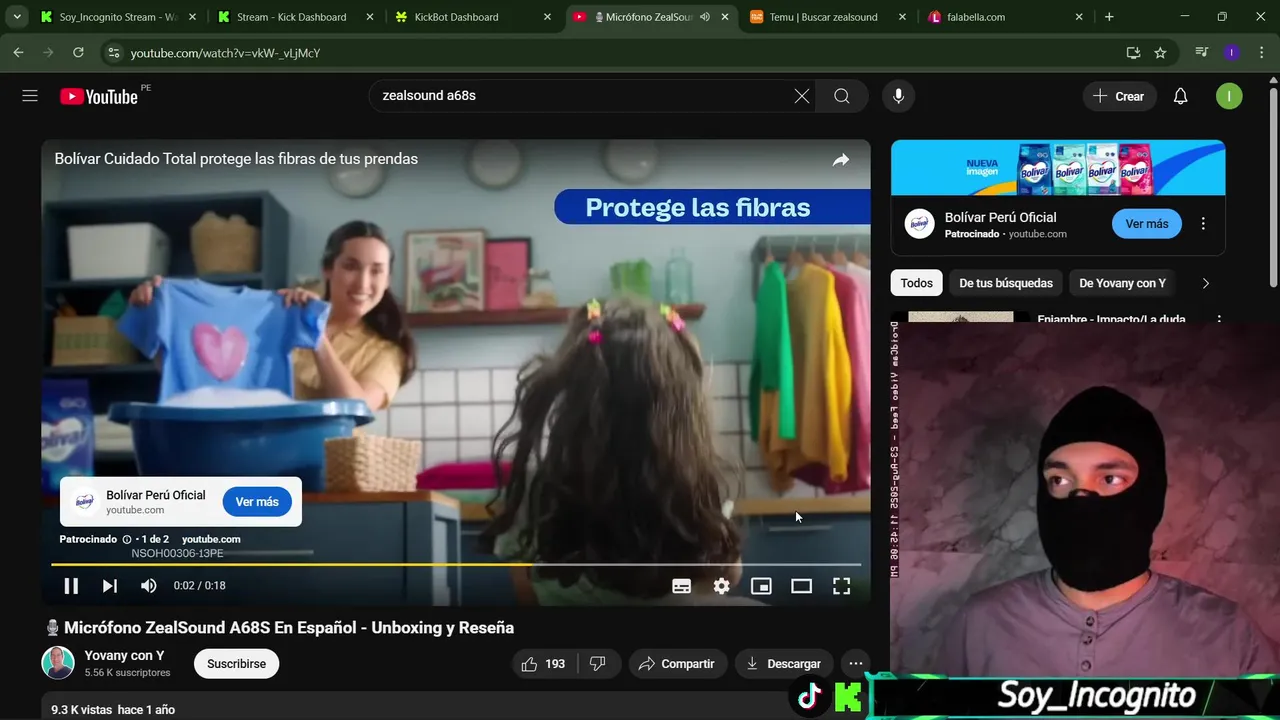
Task: Switch to falabella.com tab
Action: pyautogui.click(x=1006, y=17)
